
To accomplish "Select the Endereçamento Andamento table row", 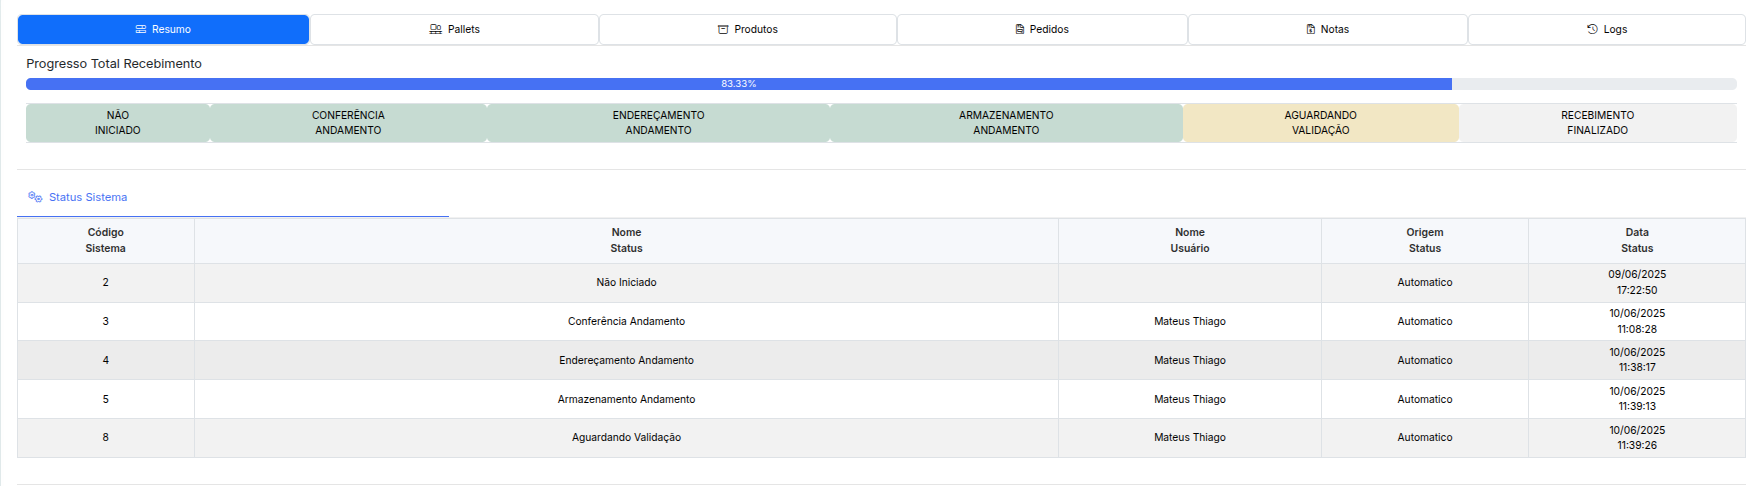I will tap(626, 360).
